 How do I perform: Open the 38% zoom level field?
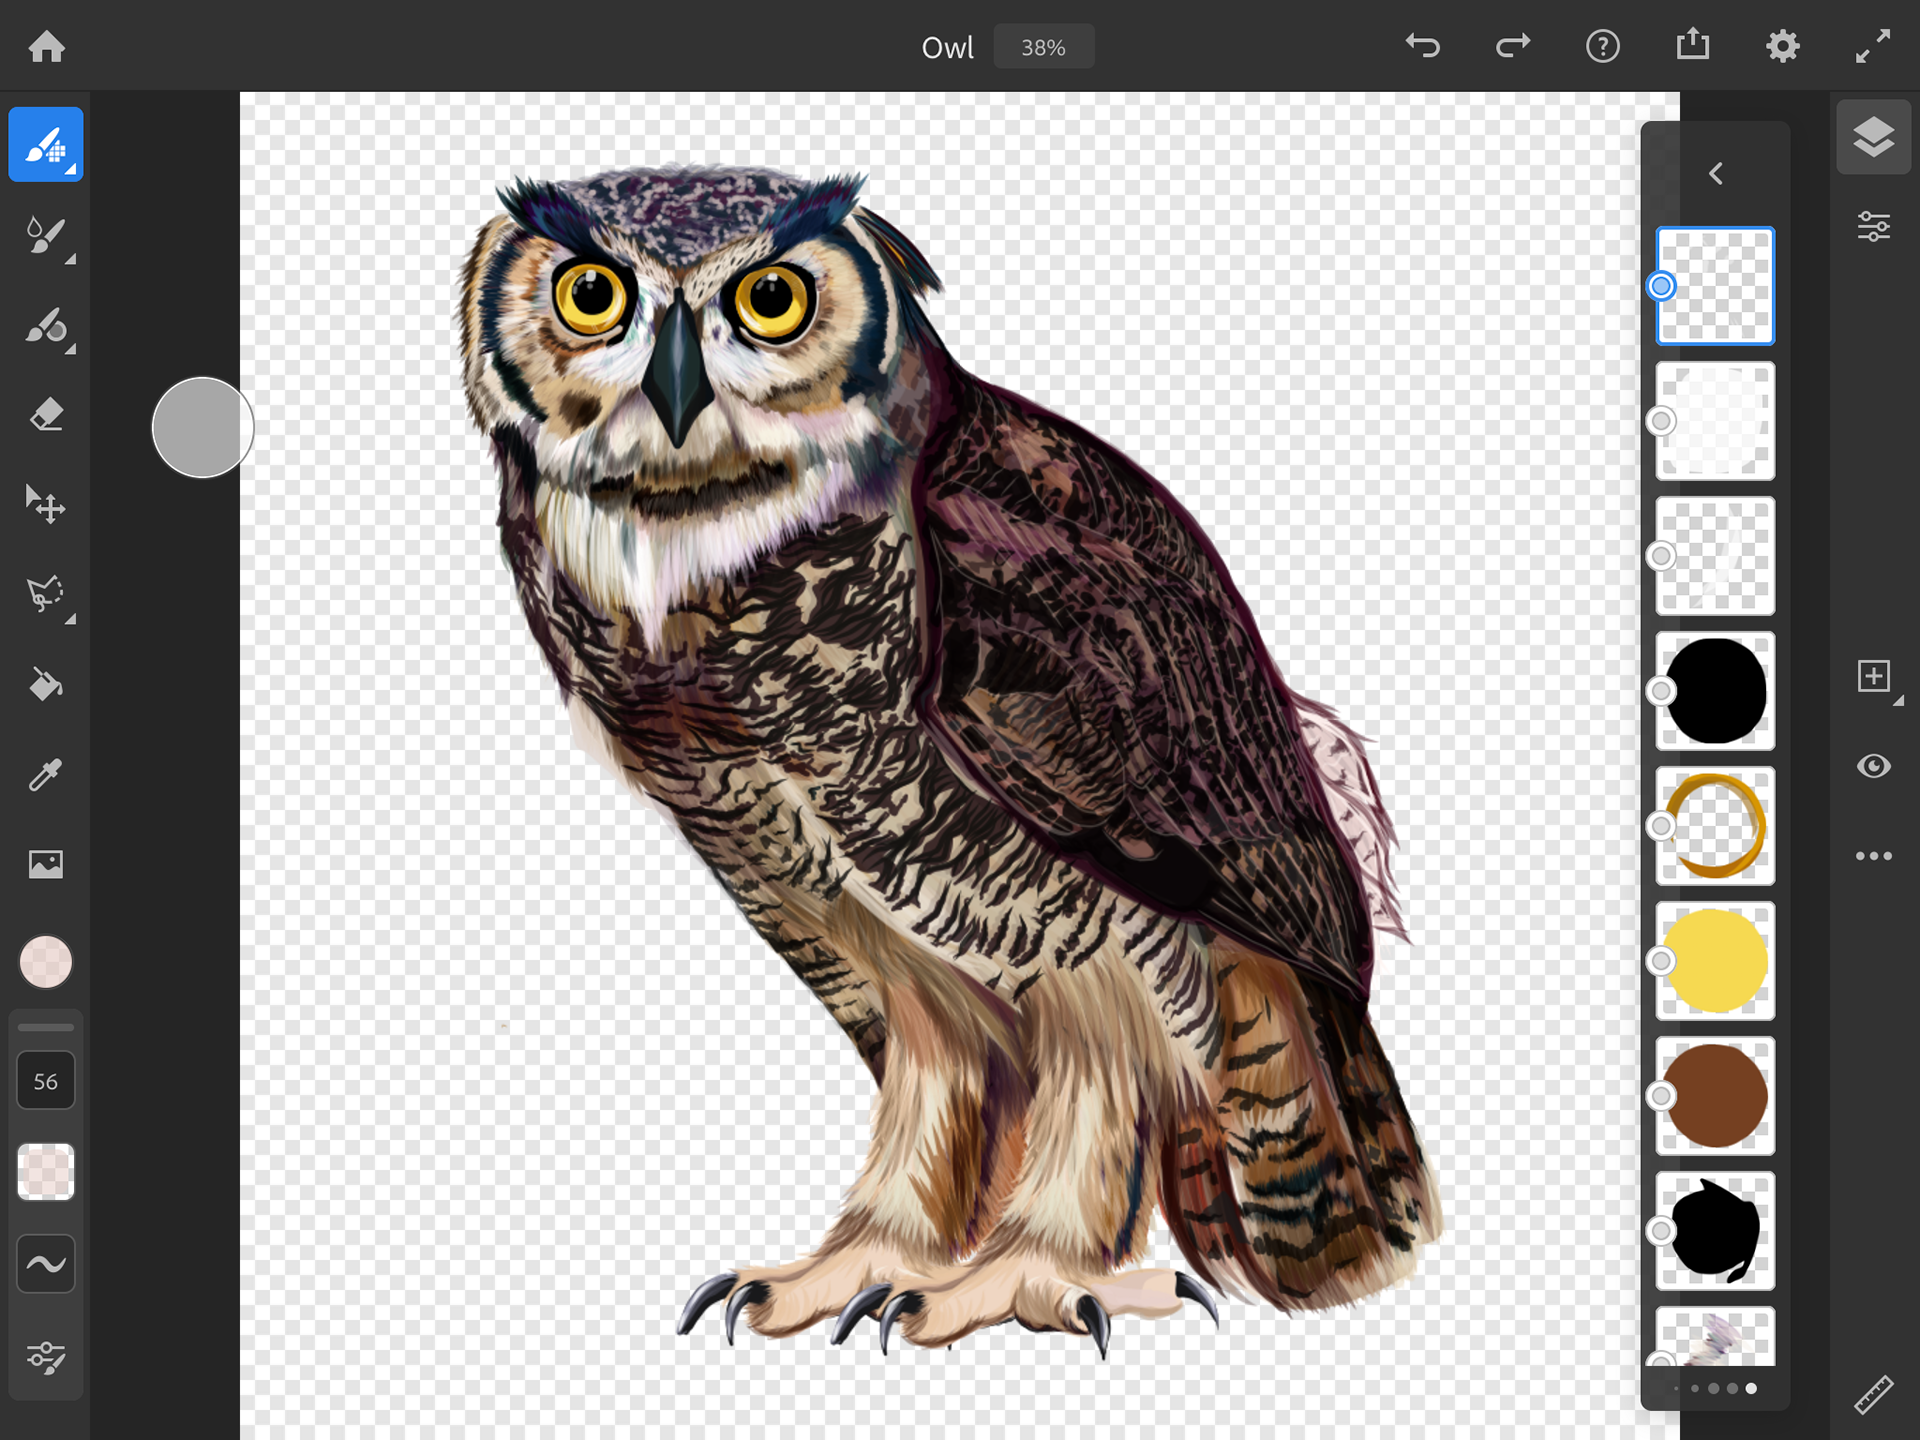[x=1043, y=47]
